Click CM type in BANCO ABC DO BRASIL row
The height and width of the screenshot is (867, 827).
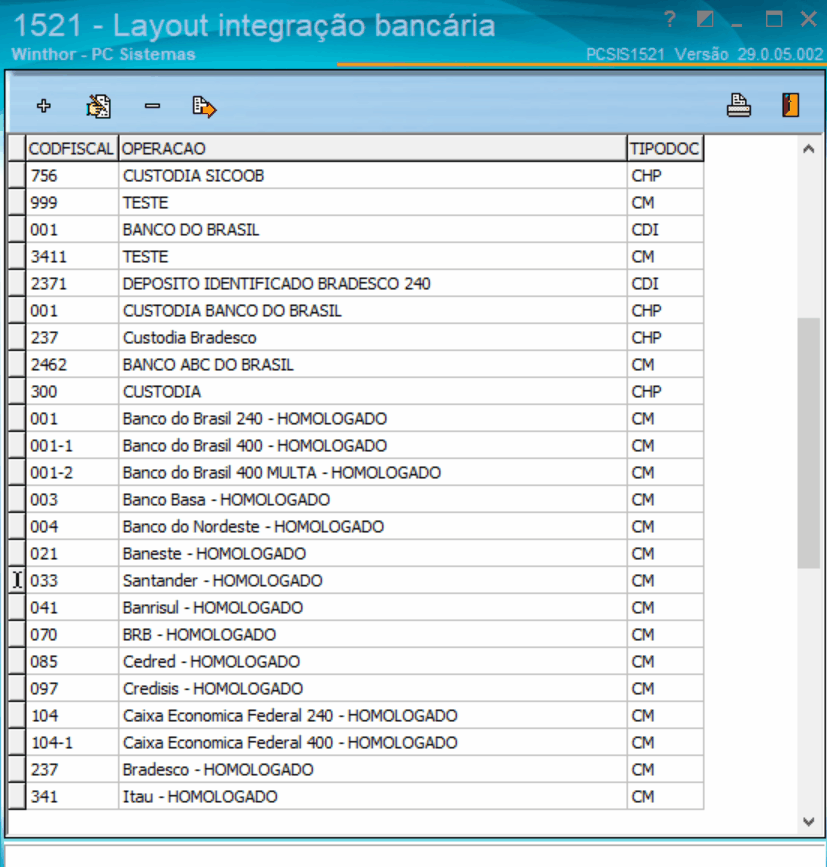(x=666, y=364)
